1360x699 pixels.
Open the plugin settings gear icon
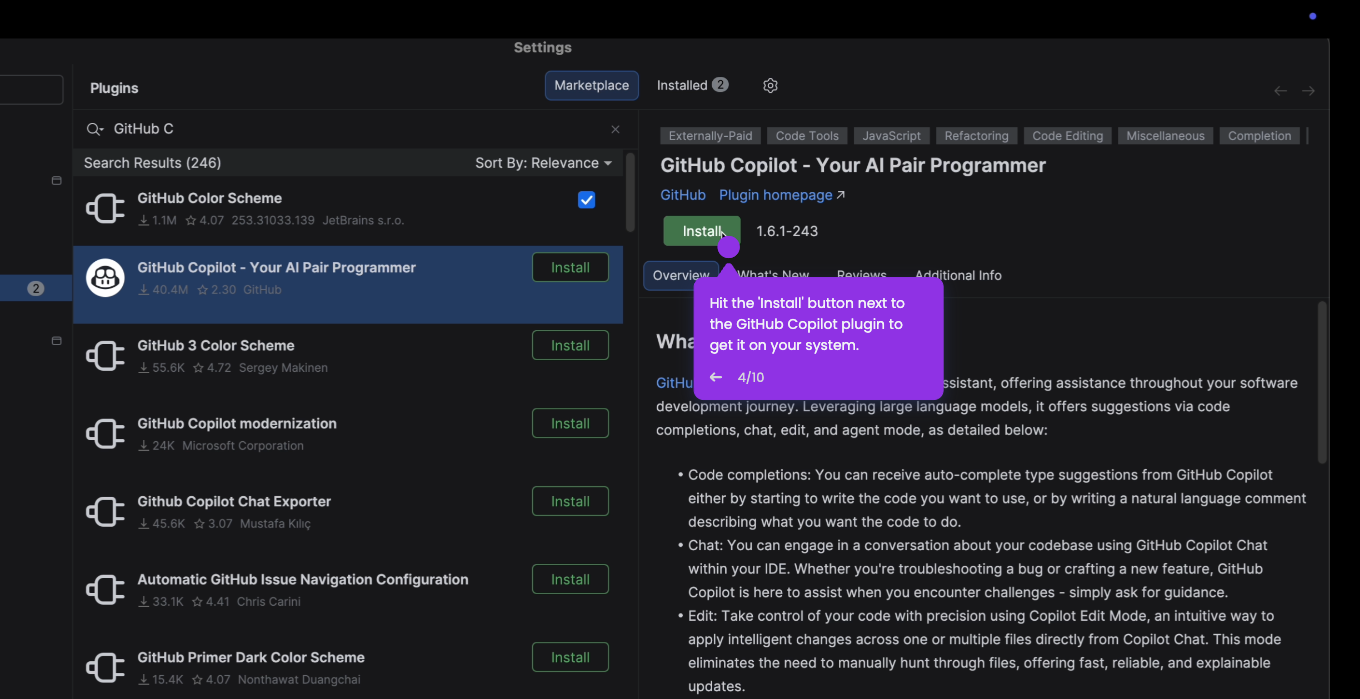coord(770,86)
